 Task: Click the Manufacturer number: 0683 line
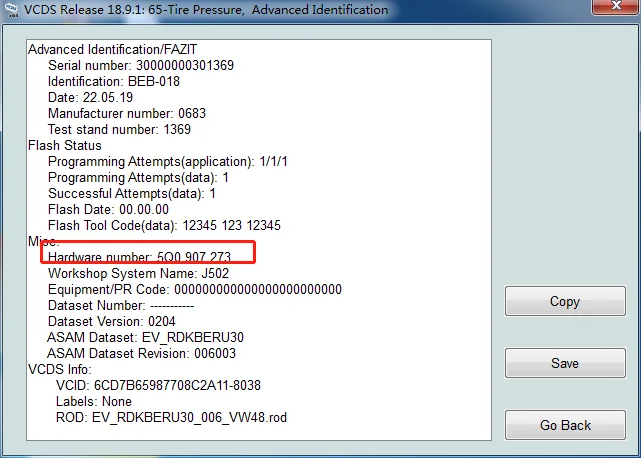point(127,113)
